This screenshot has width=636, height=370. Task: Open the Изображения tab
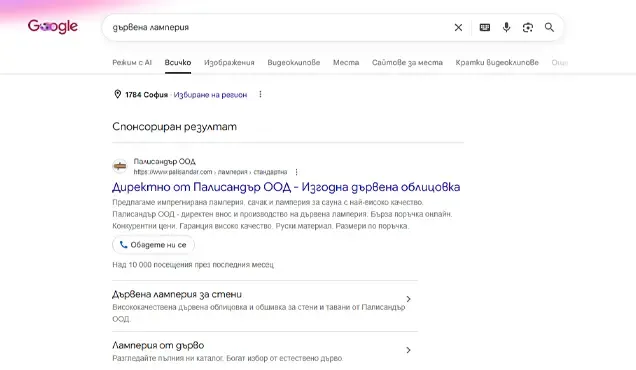(229, 62)
